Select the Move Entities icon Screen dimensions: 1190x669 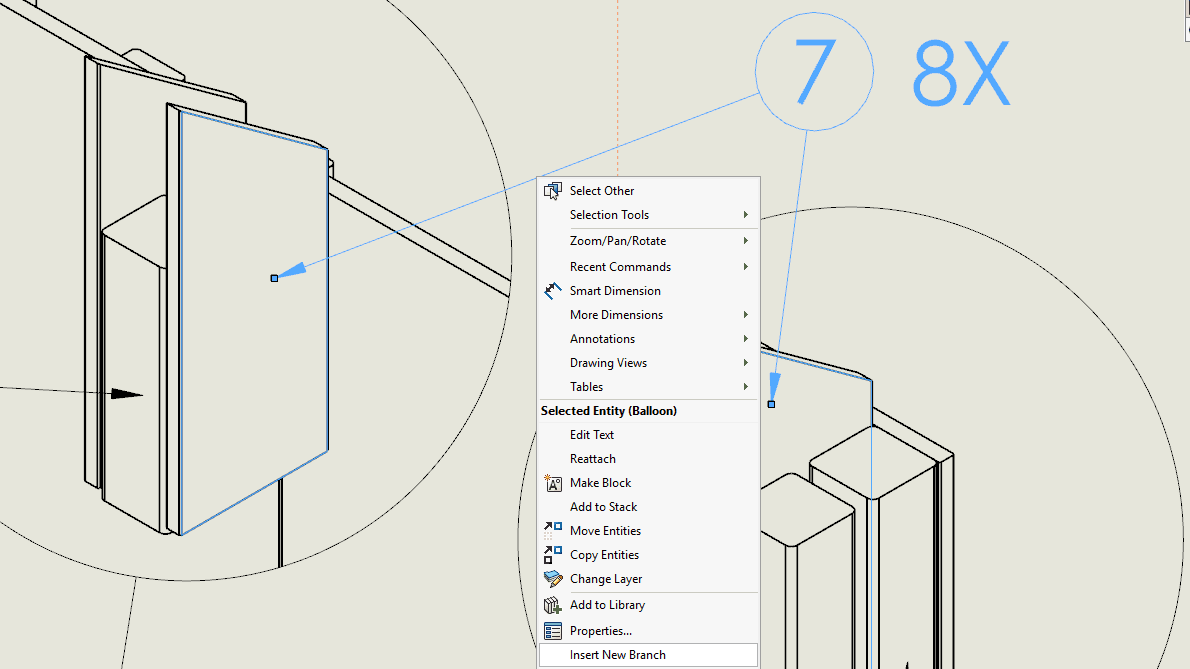coord(553,531)
